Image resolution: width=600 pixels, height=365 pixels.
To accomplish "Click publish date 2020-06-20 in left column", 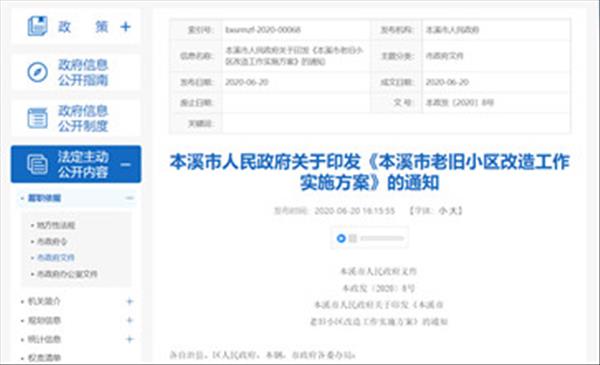I will 247,82.
